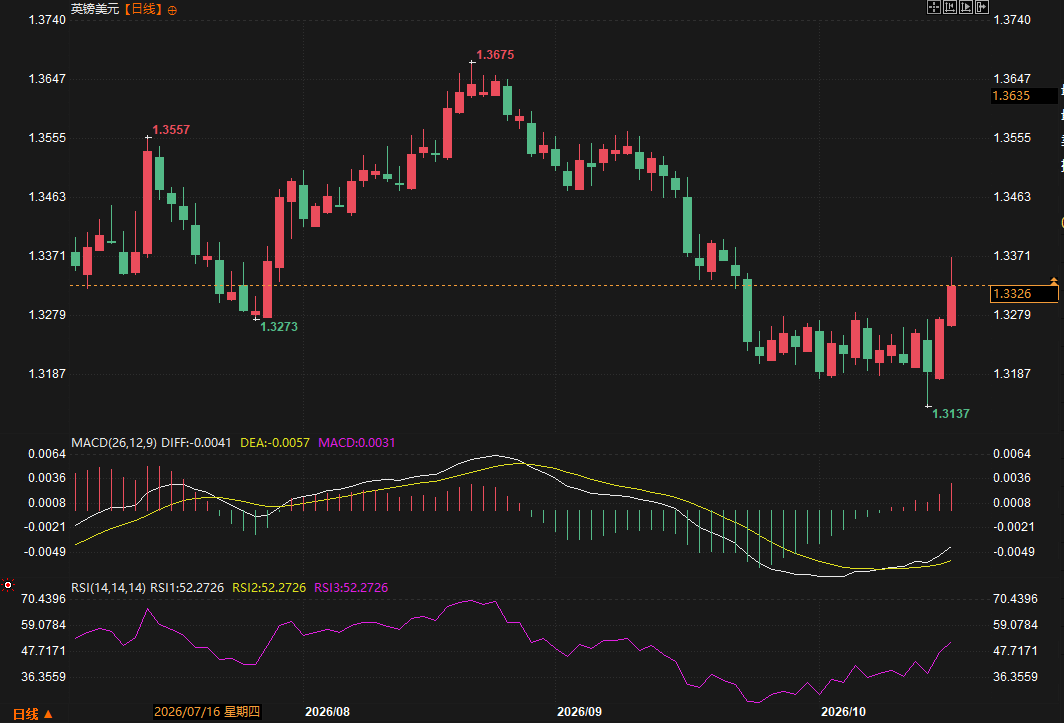Click the 2026/10 date axis marker
This screenshot has width=1064, height=723.
(x=843, y=711)
